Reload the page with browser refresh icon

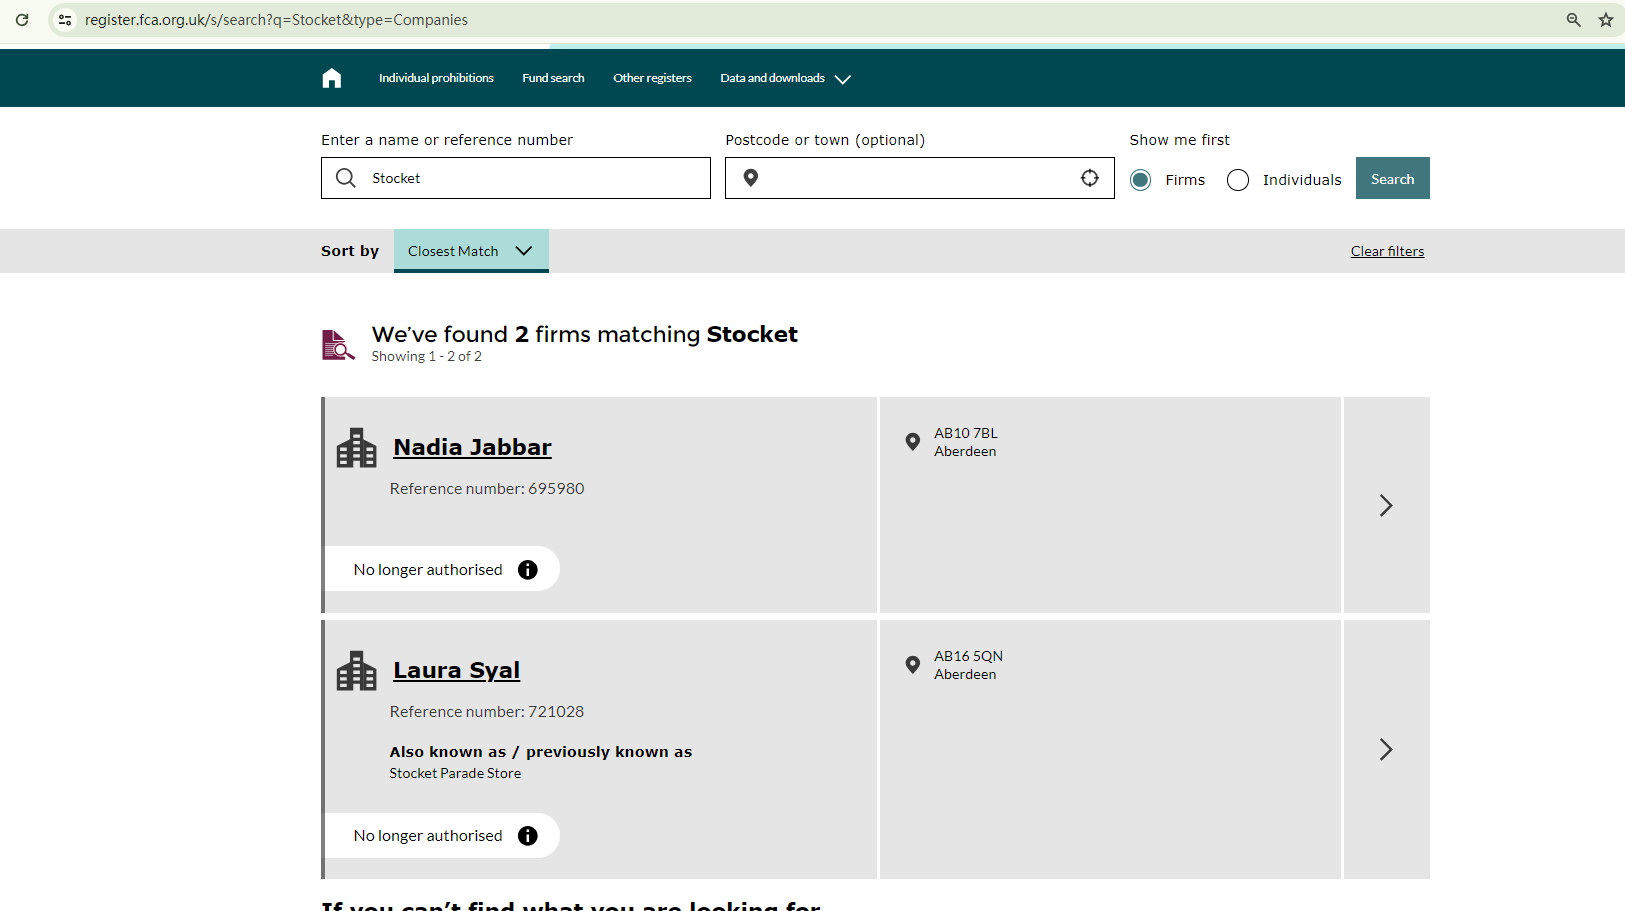(22, 20)
